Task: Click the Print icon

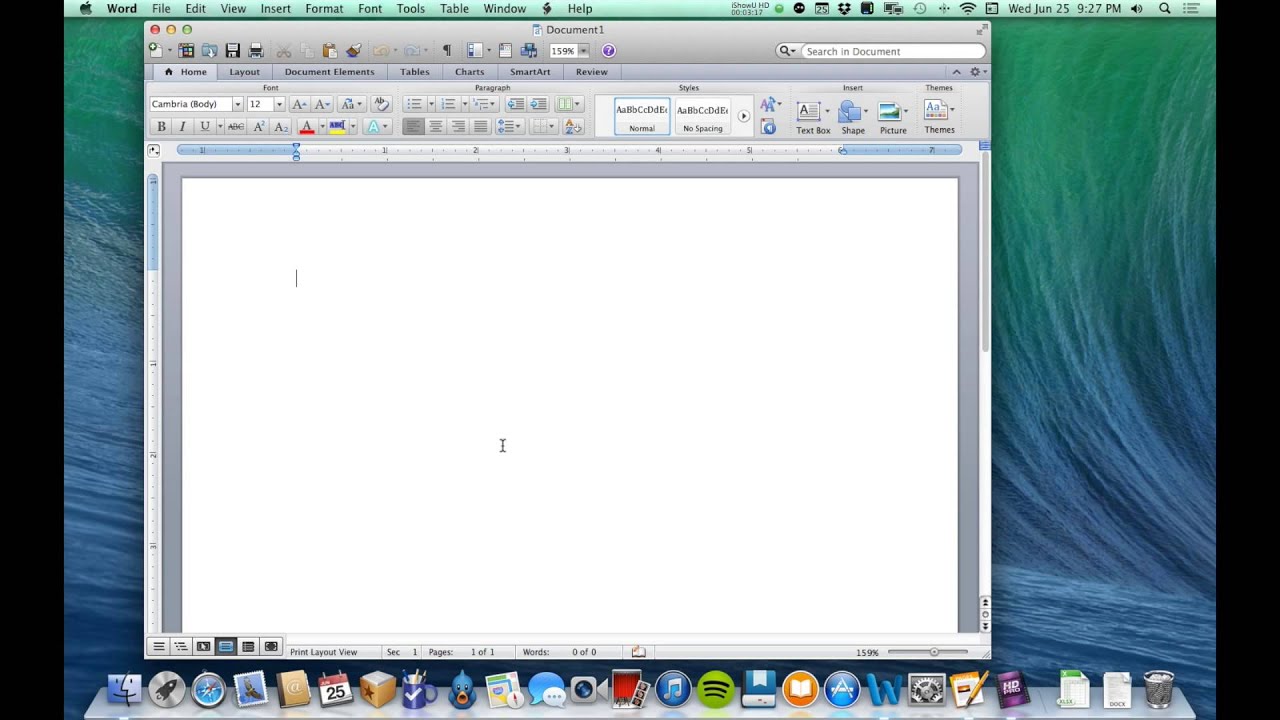Action: click(256, 50)
